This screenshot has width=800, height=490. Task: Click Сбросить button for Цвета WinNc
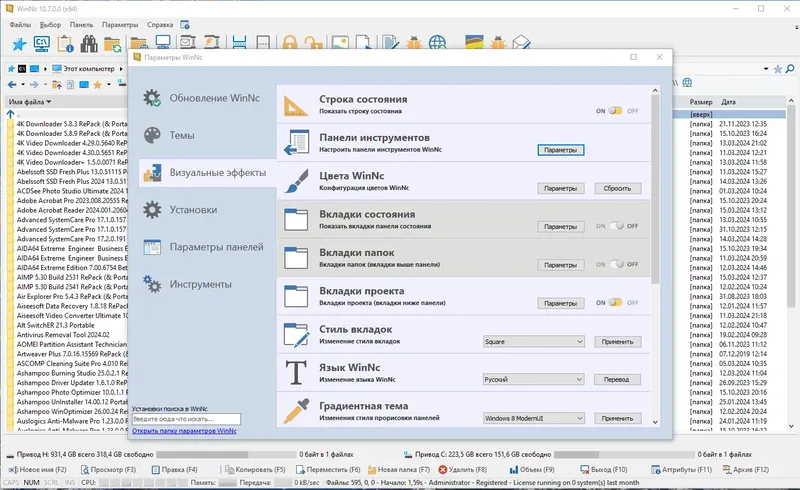coord(617,188)
